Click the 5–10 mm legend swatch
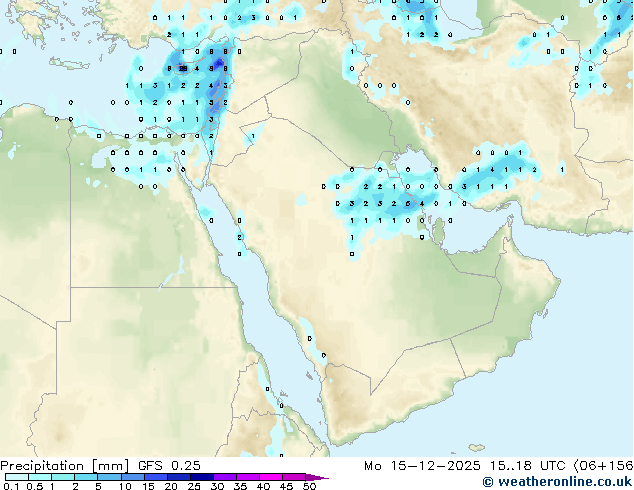The image size is (634, 490). coord(109,477)
